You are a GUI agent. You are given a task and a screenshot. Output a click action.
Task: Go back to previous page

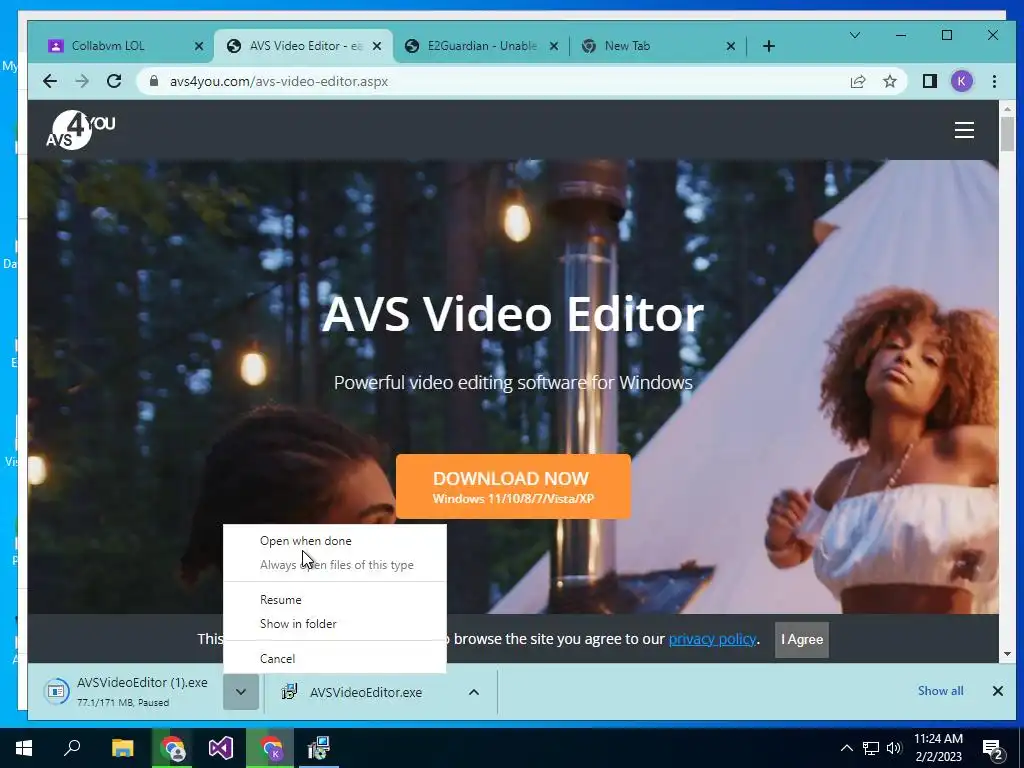(50, 81)
